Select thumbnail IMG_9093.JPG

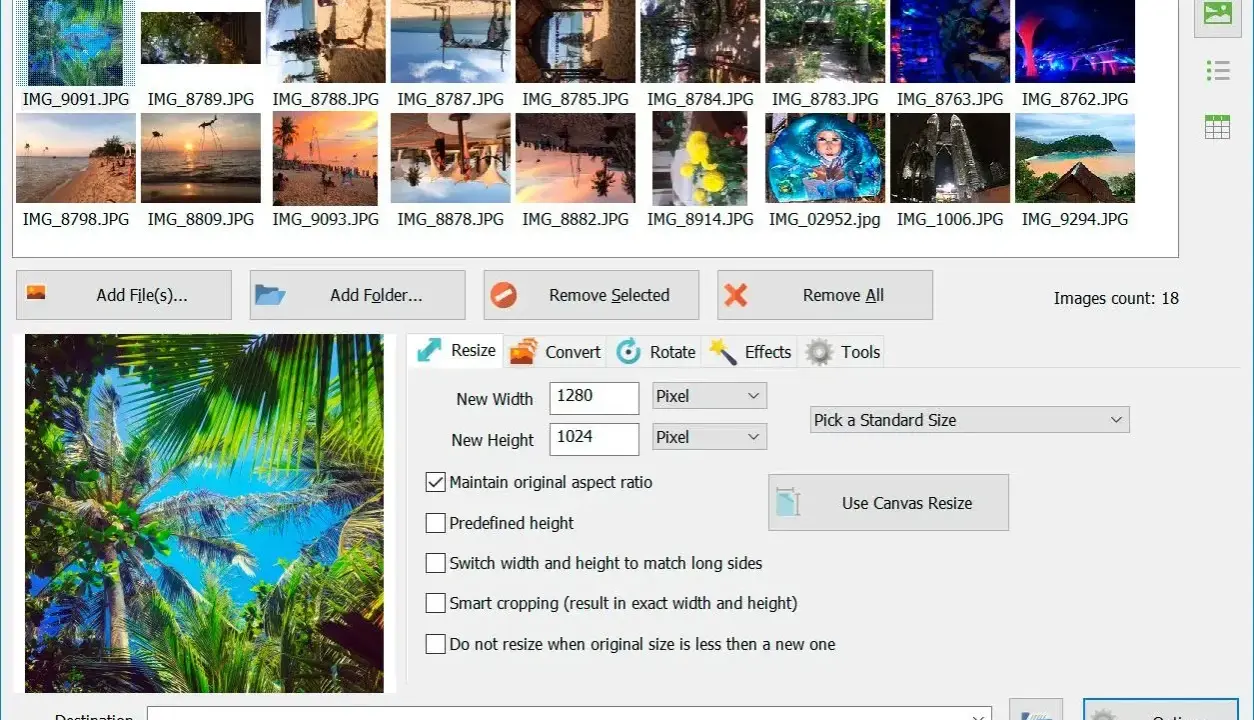point(326,159)
